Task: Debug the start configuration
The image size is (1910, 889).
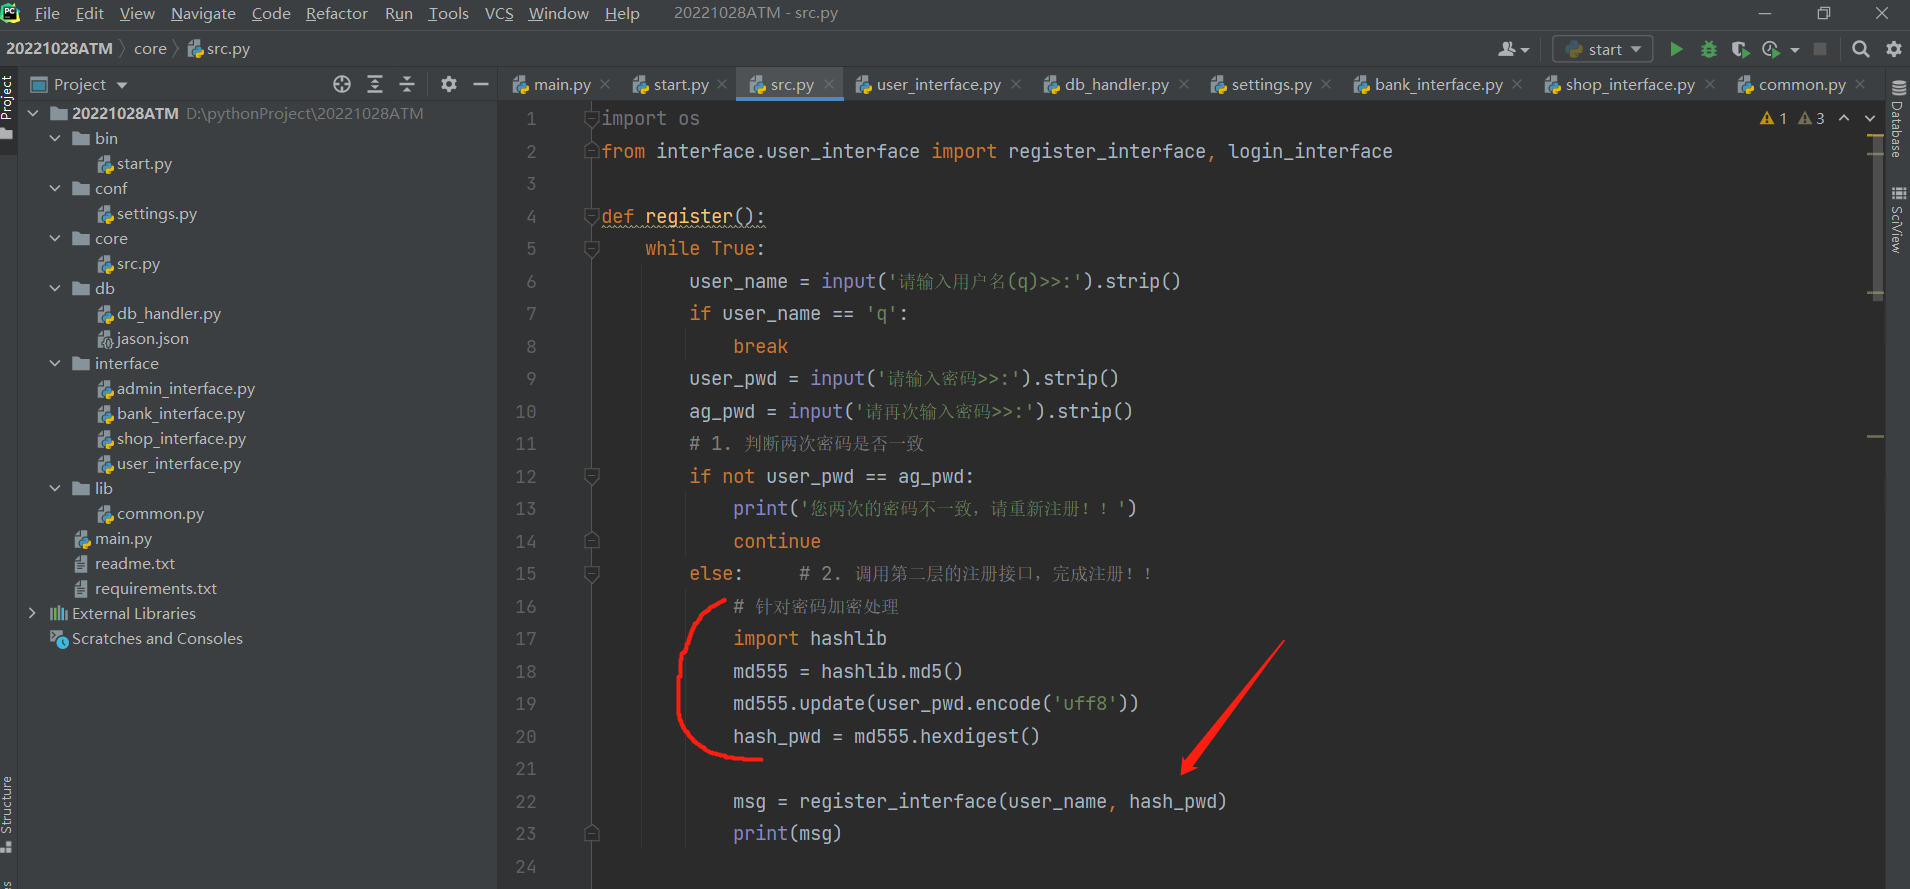Action: [x=1708, y=49]
